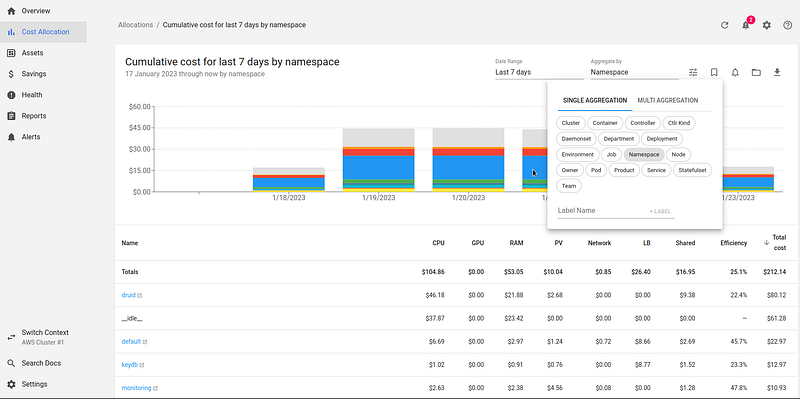
Task: Select the Cluster aggregation chip
Action: pyautogui.click(x=570, y=123)
